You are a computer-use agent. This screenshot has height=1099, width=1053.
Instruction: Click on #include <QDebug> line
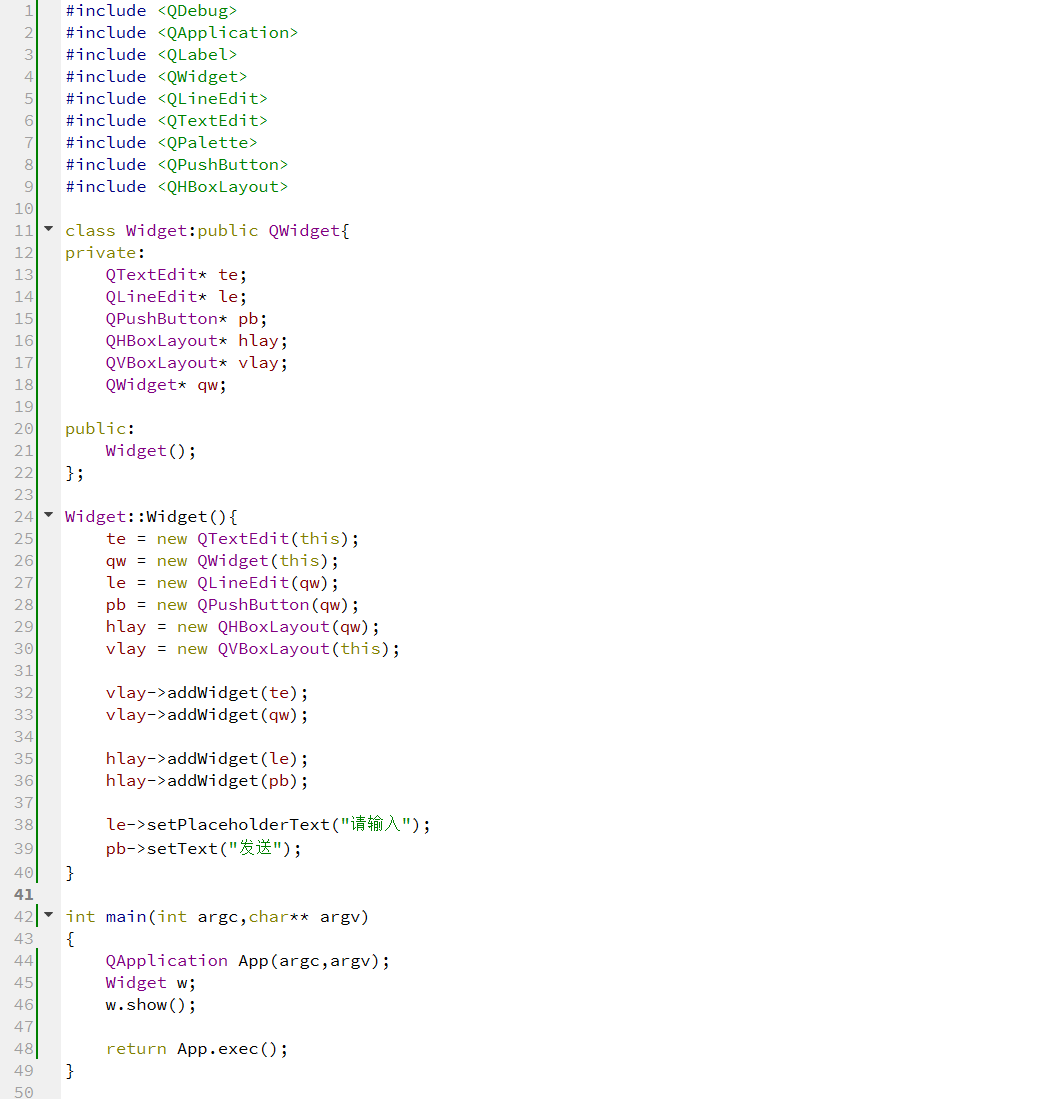point(151,11)
